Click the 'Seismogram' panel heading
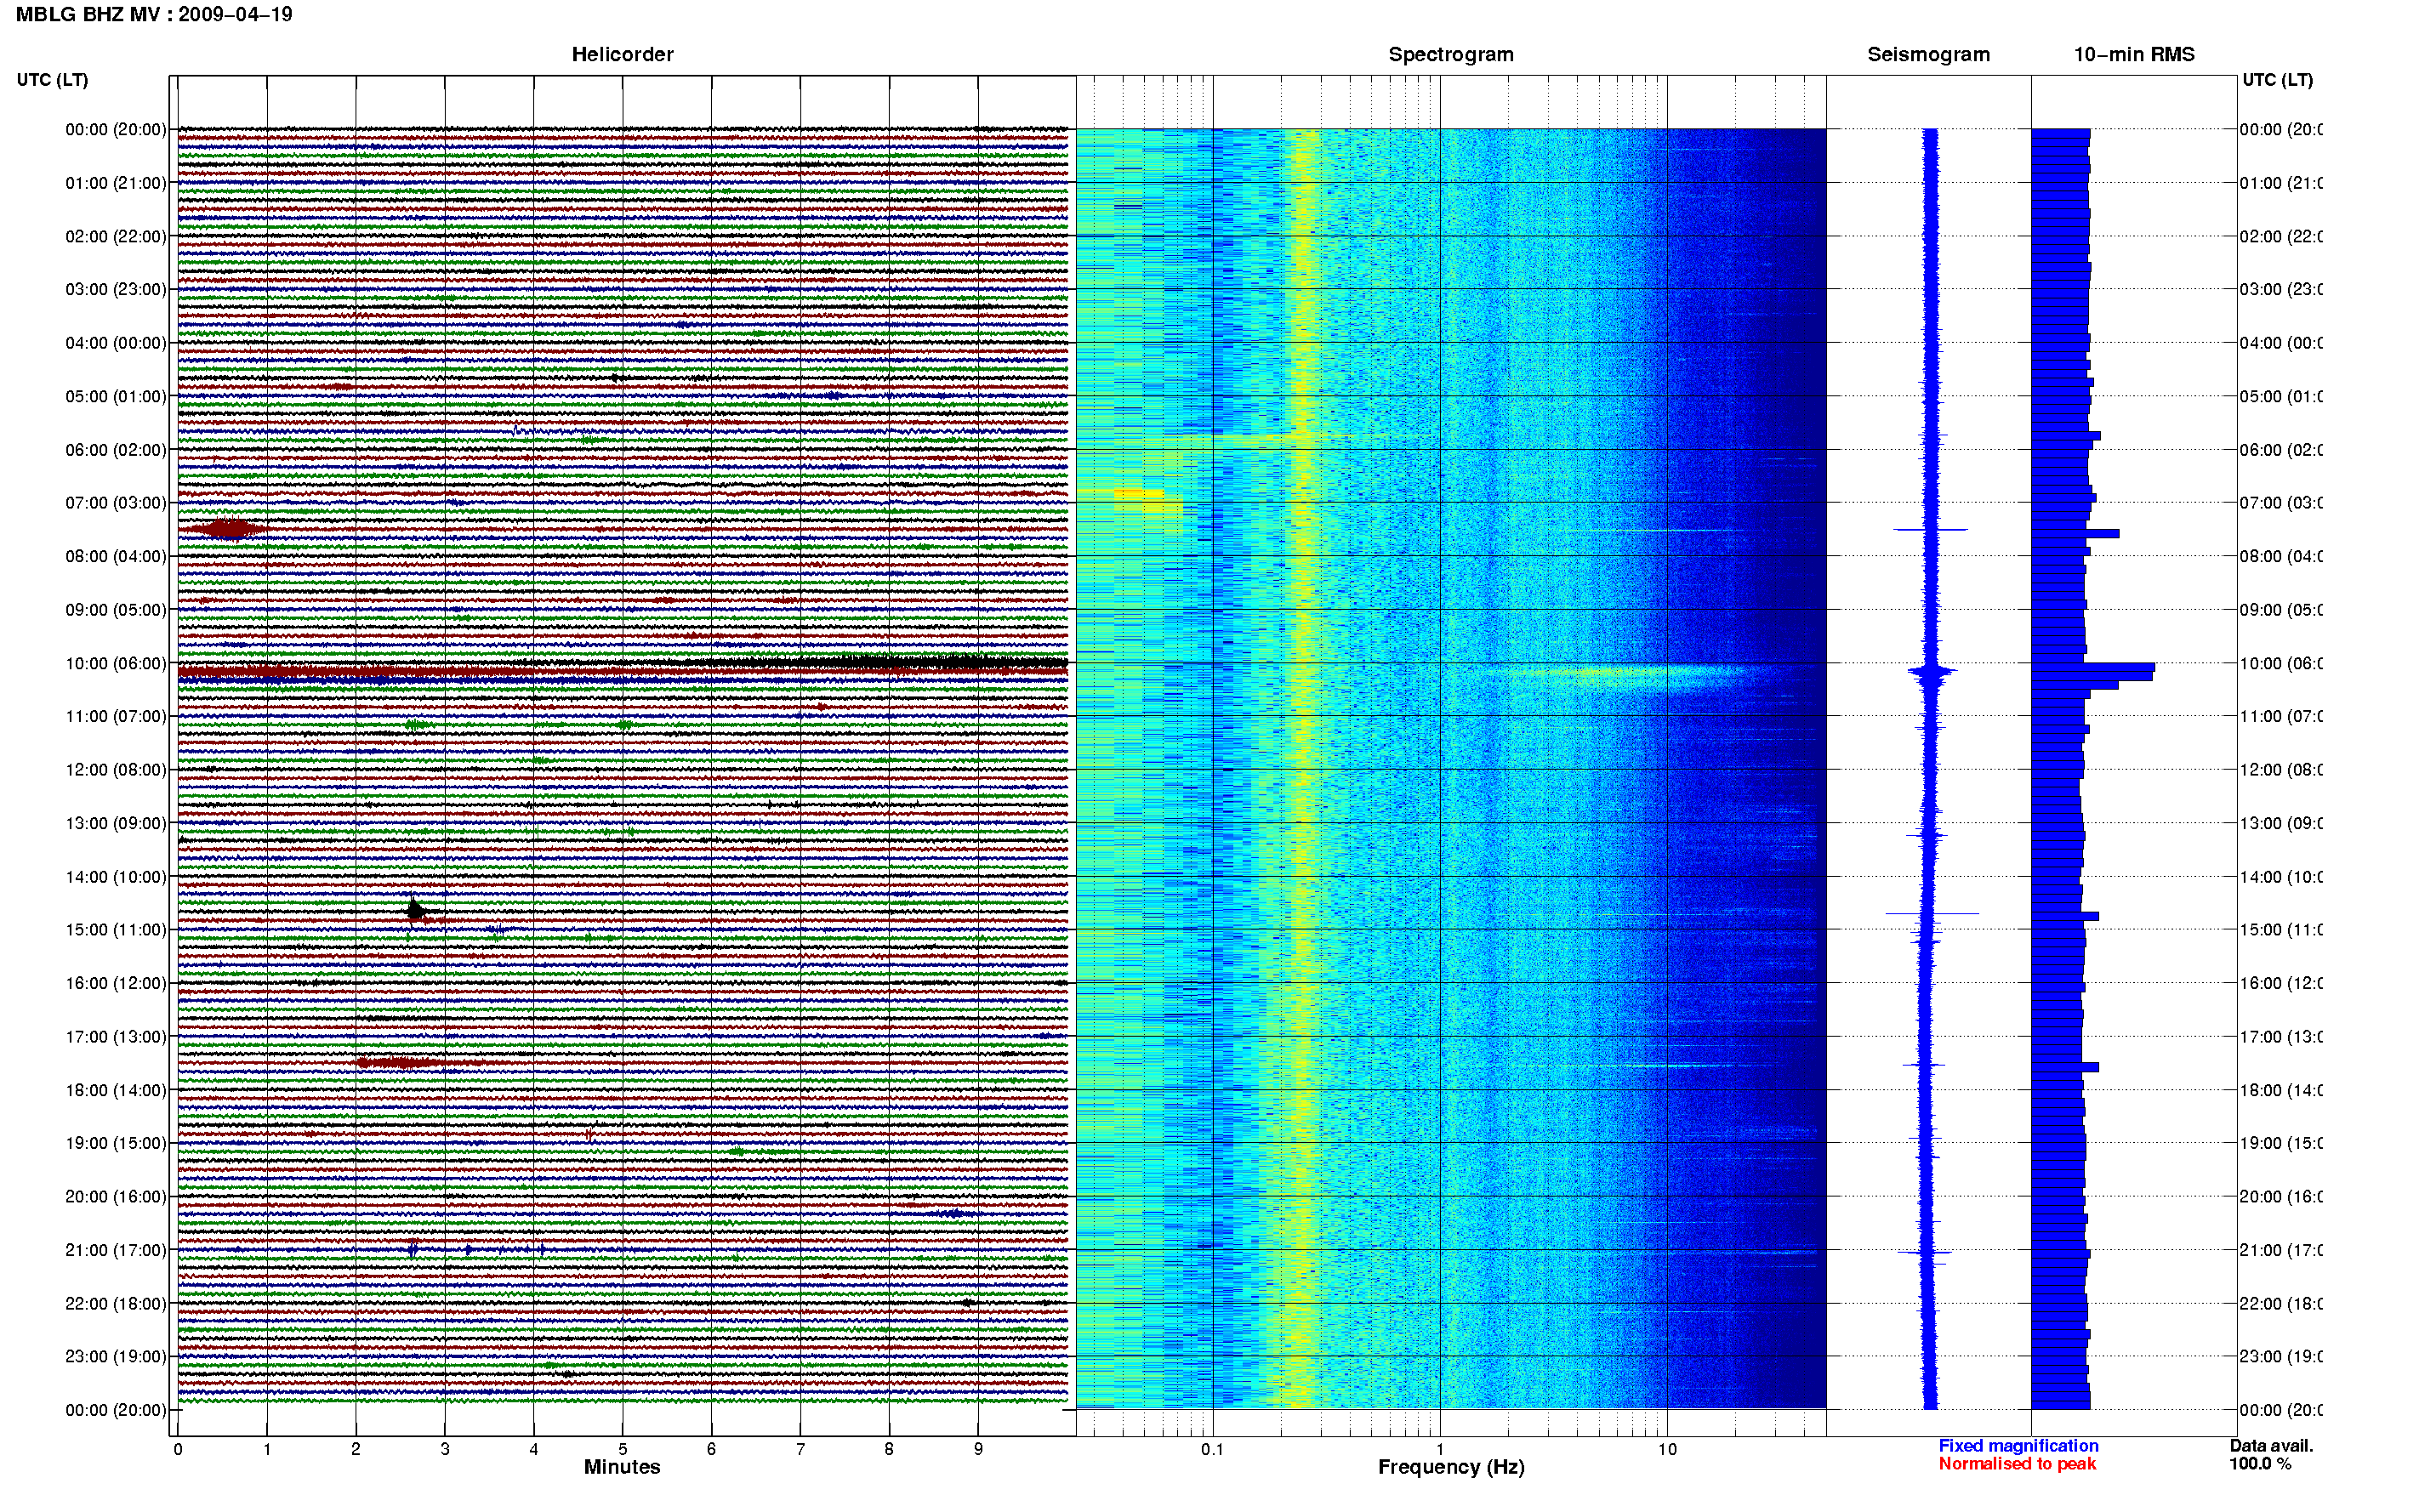This screenshot has height=1512, width=2419. point(1928,54)
